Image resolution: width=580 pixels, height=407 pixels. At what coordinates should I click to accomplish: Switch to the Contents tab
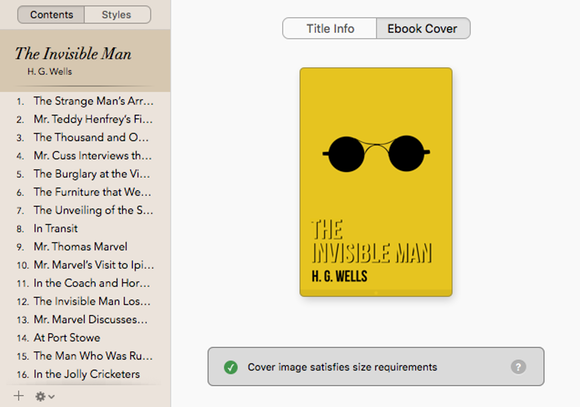51,15
